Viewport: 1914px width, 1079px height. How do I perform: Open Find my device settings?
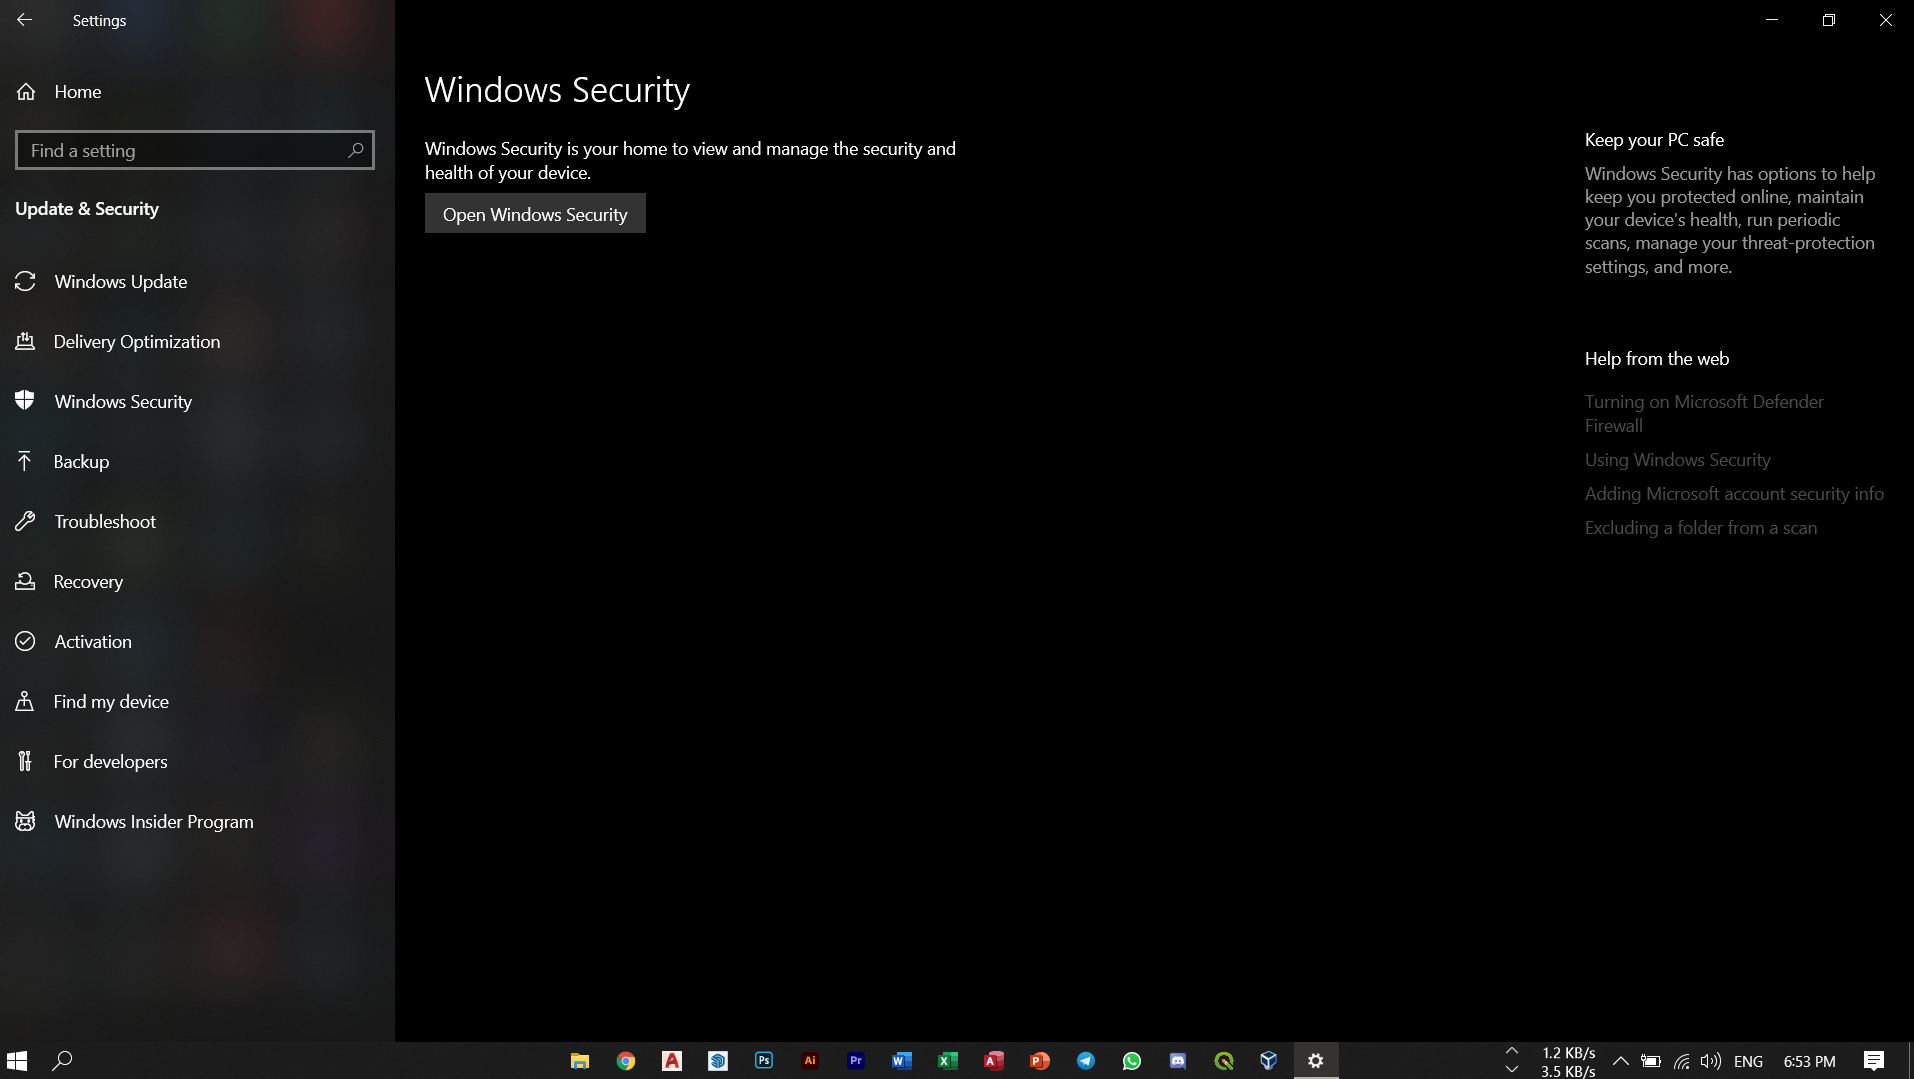[x=111, y=701]
